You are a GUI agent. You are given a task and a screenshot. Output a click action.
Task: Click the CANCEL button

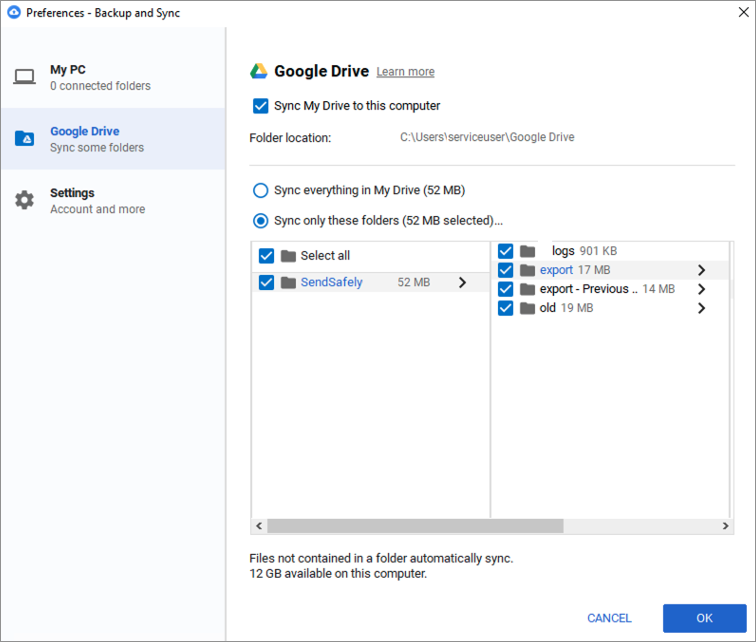pos(609,618)
